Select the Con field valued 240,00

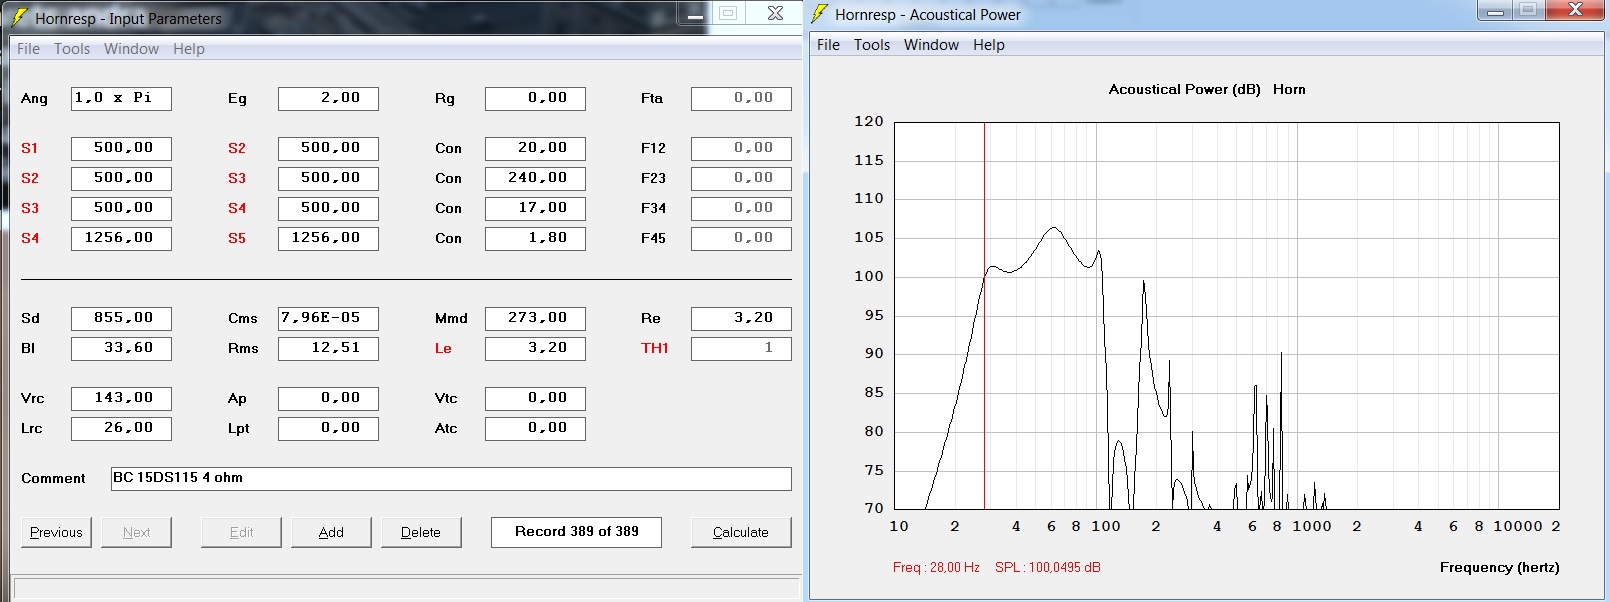click(535, 178)
